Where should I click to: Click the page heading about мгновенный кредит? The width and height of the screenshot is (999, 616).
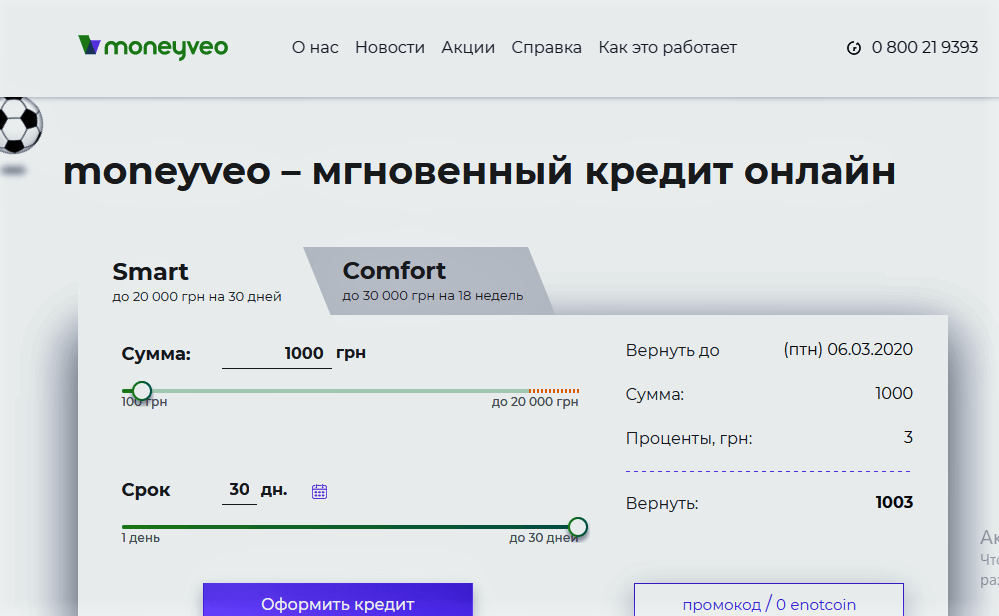click(479, 172)
